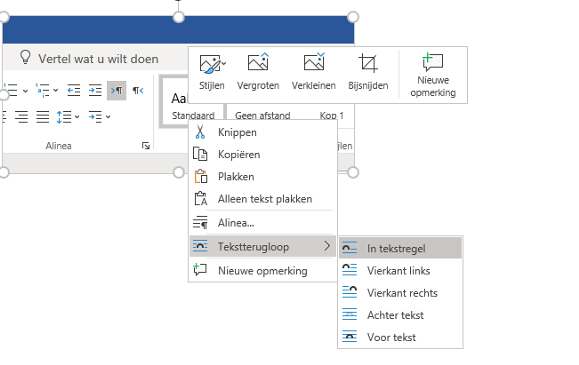The height and width of the screenshot is (365, 579).
Task: Open the line spacing dropdown arrow
Action: coord(77,117)
